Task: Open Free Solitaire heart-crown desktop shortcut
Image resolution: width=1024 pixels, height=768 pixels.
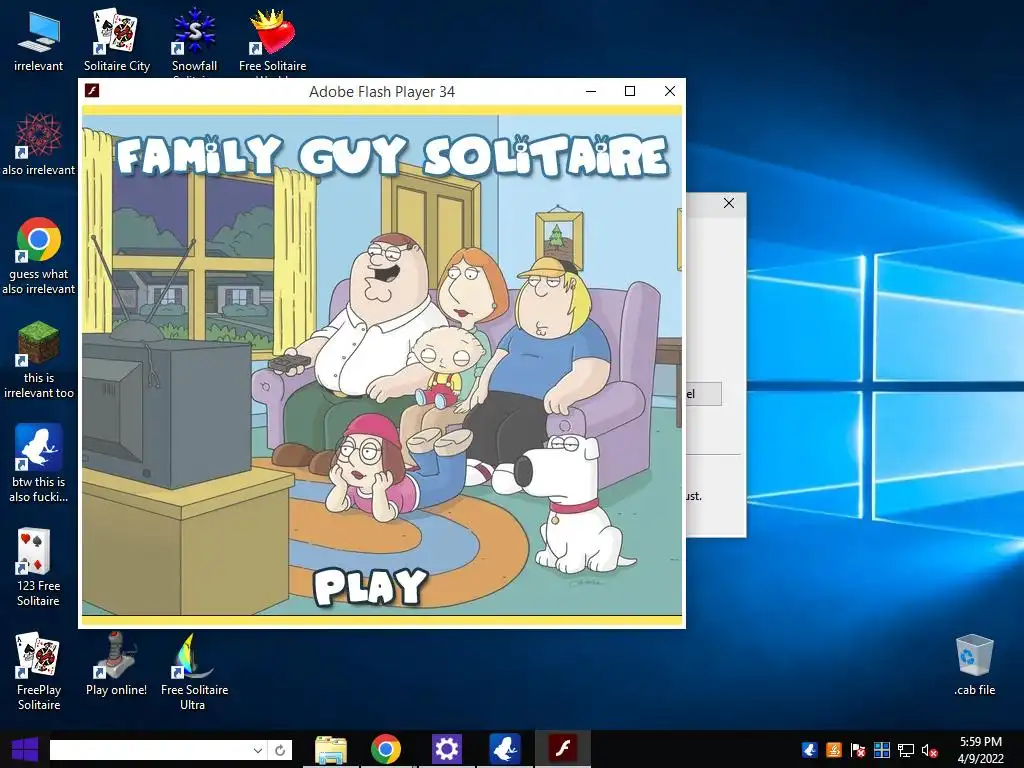Action: coord(272,40)
